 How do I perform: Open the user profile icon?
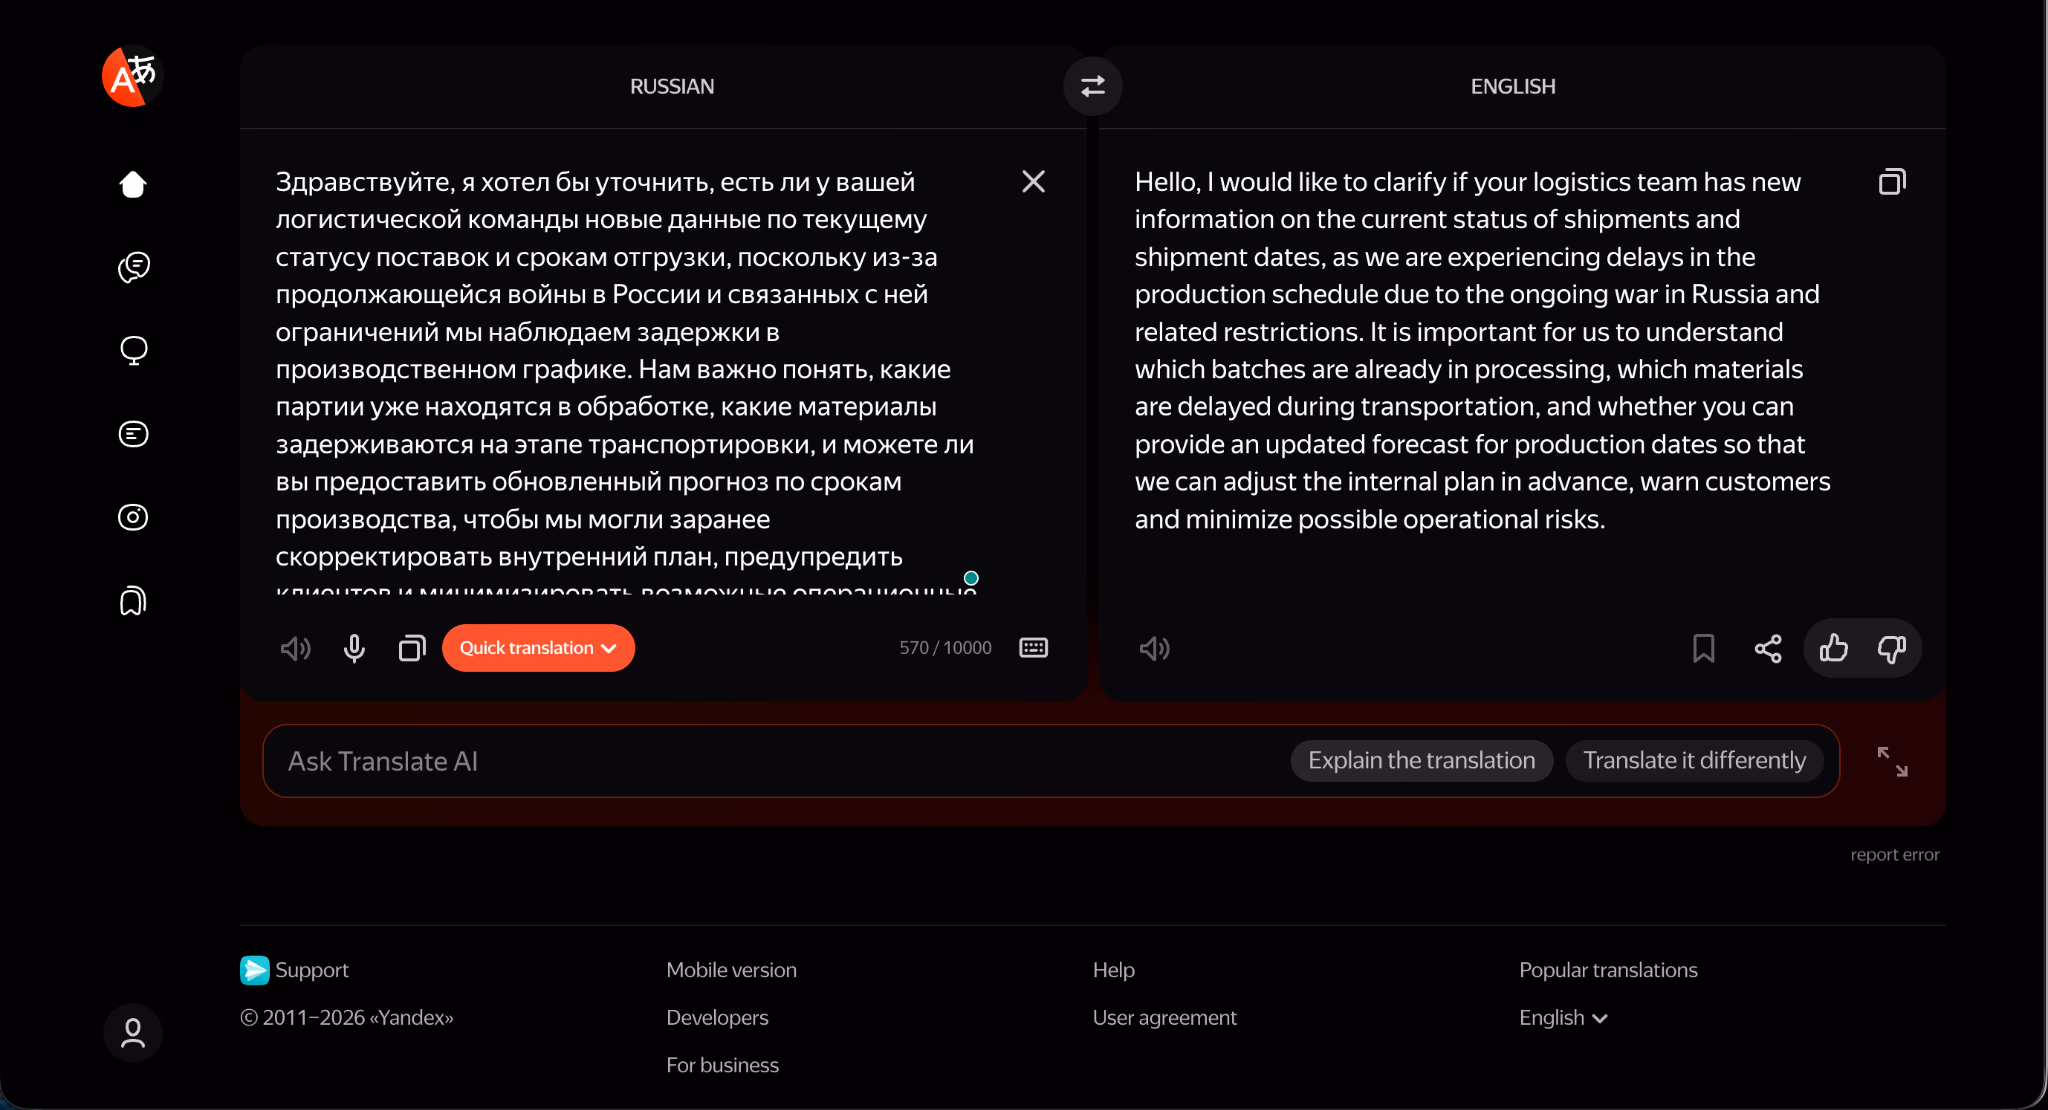coord(133,1033)
